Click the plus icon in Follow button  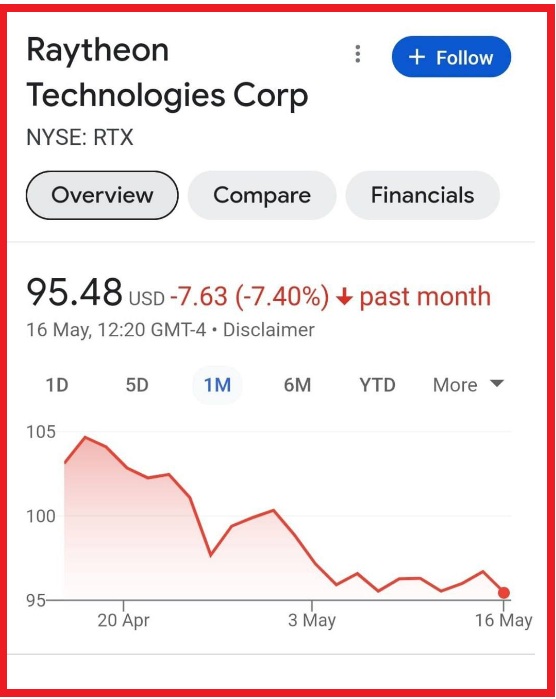tap(417, 57)
